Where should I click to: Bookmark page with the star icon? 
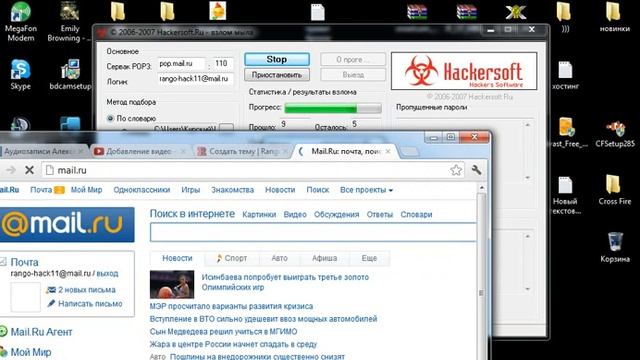(x=456, y=170)
